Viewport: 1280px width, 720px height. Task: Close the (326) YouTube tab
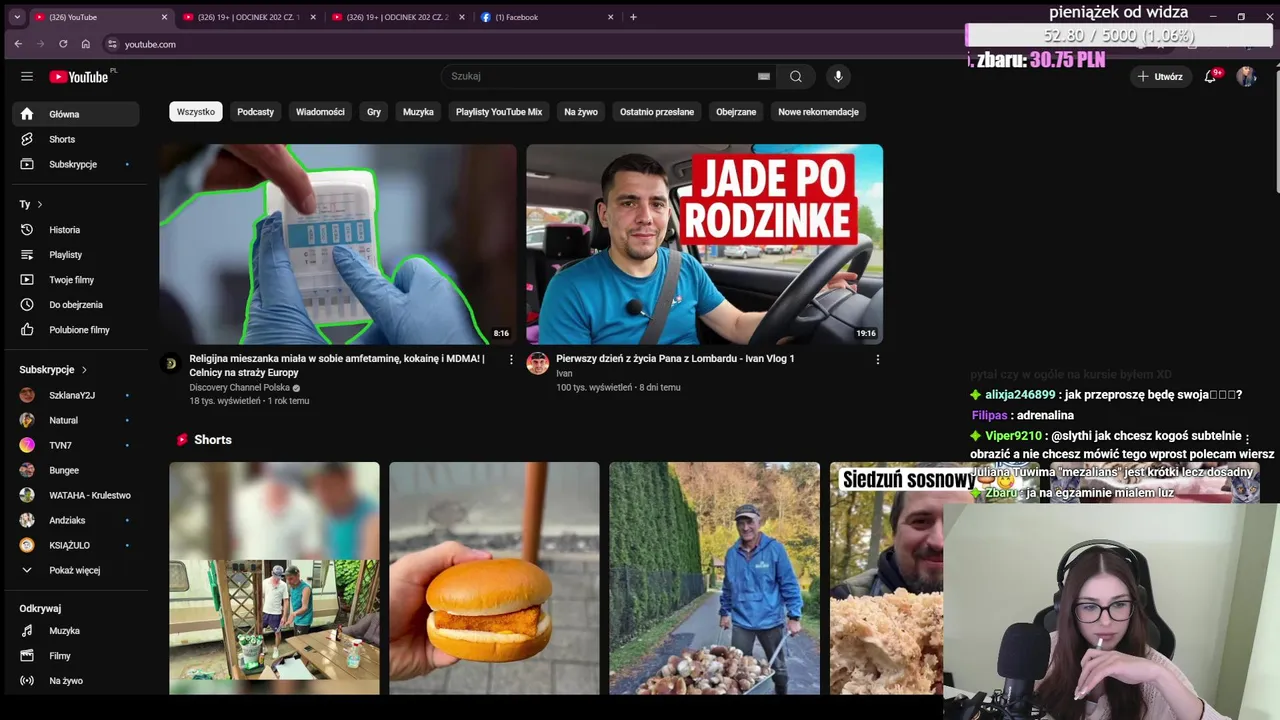click(164, 17)
